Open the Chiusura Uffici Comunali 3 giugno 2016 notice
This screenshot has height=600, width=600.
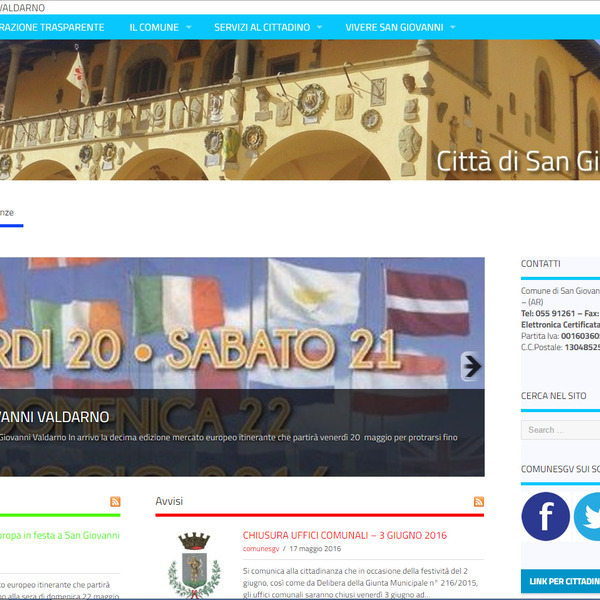[x=344, y=535]
